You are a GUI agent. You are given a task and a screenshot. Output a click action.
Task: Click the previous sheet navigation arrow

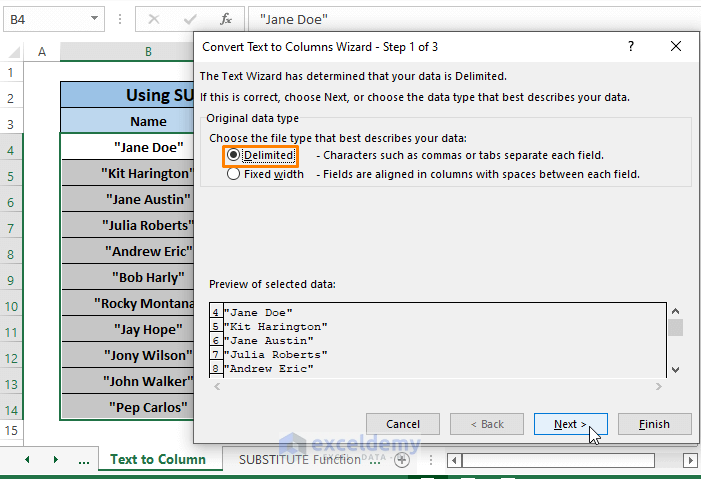tap(27, 459)
